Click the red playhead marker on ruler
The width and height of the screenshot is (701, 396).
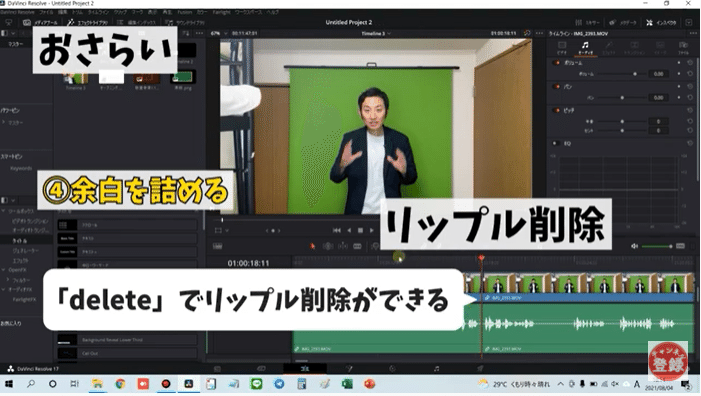point(481,258)
